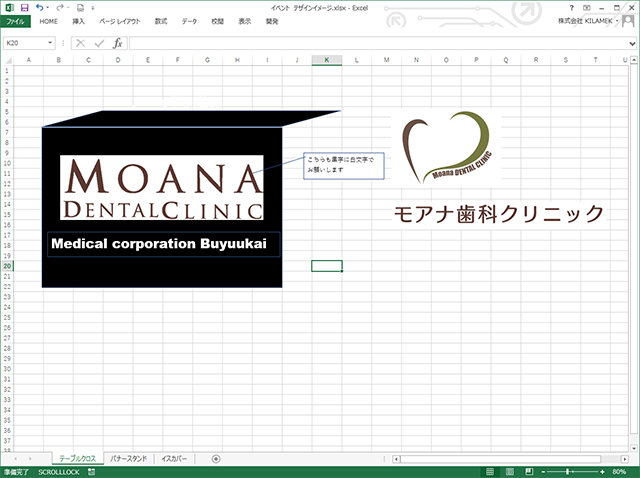This screenshot has height=478, width=640.
Task: Expand the formula bar with chevron
Action: [x=632, y=43]
